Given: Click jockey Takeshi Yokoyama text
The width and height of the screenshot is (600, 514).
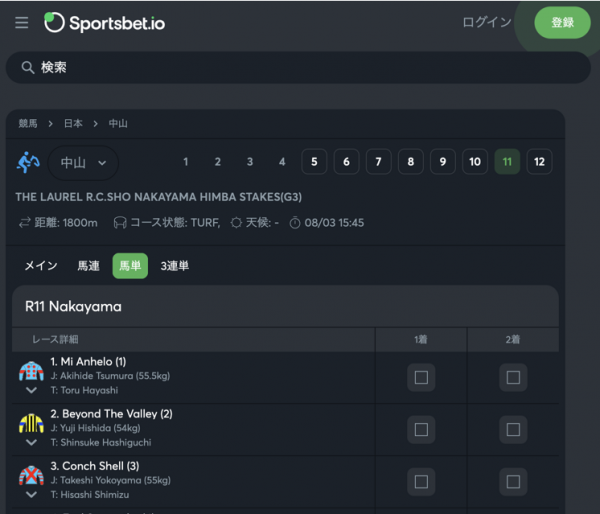Looking at the screenshot, I should pos(111,480).
